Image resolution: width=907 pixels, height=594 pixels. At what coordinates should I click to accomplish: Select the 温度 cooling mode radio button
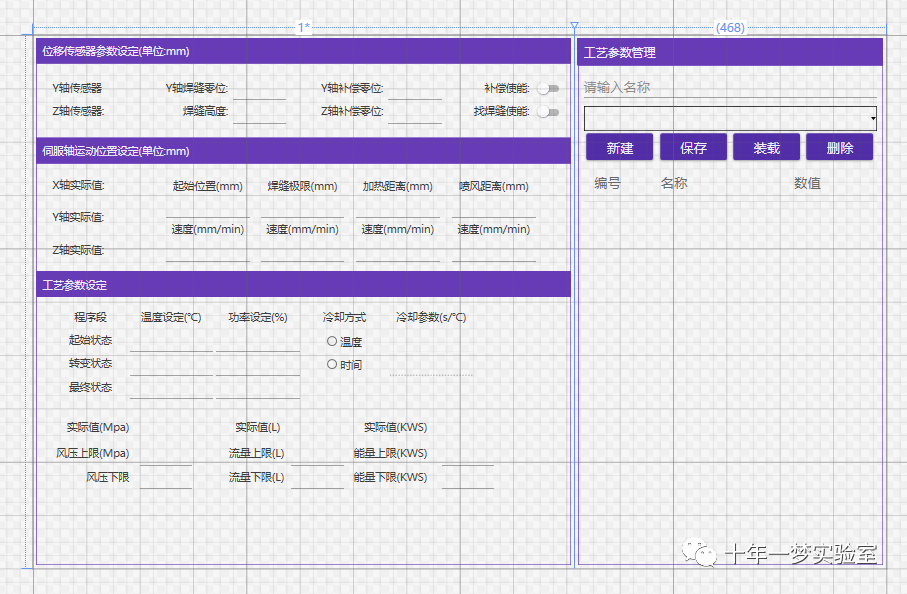coord(331,341)
